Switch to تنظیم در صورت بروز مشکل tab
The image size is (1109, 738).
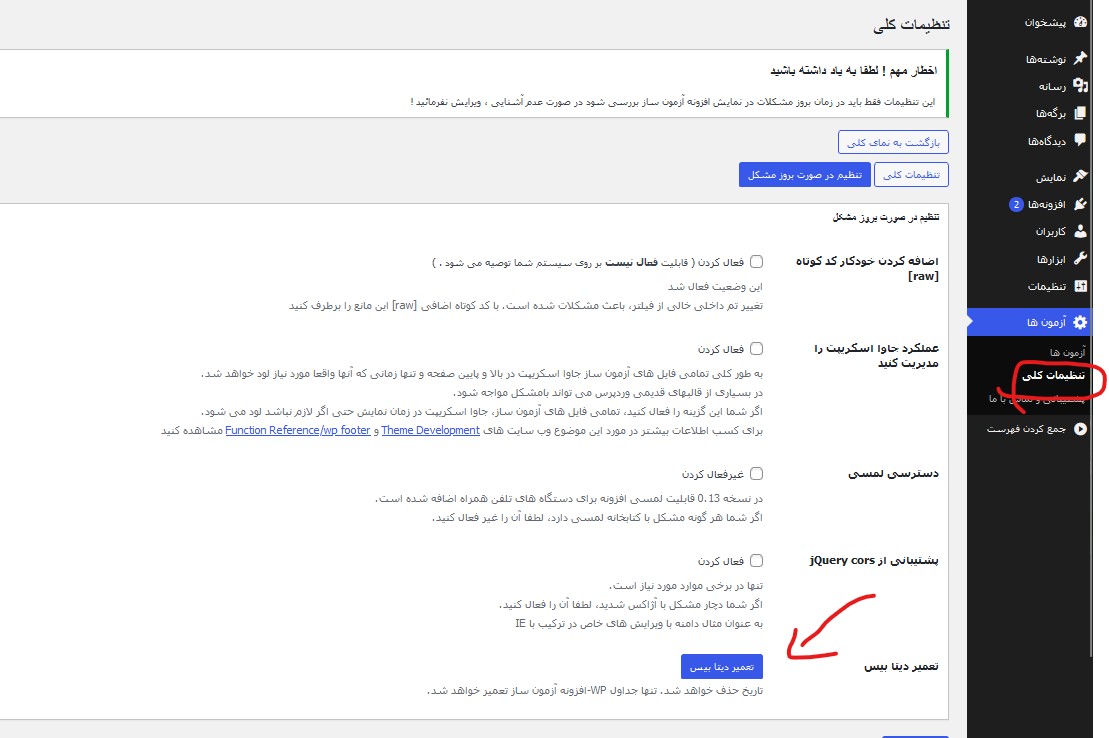click(x=804, y=175)
